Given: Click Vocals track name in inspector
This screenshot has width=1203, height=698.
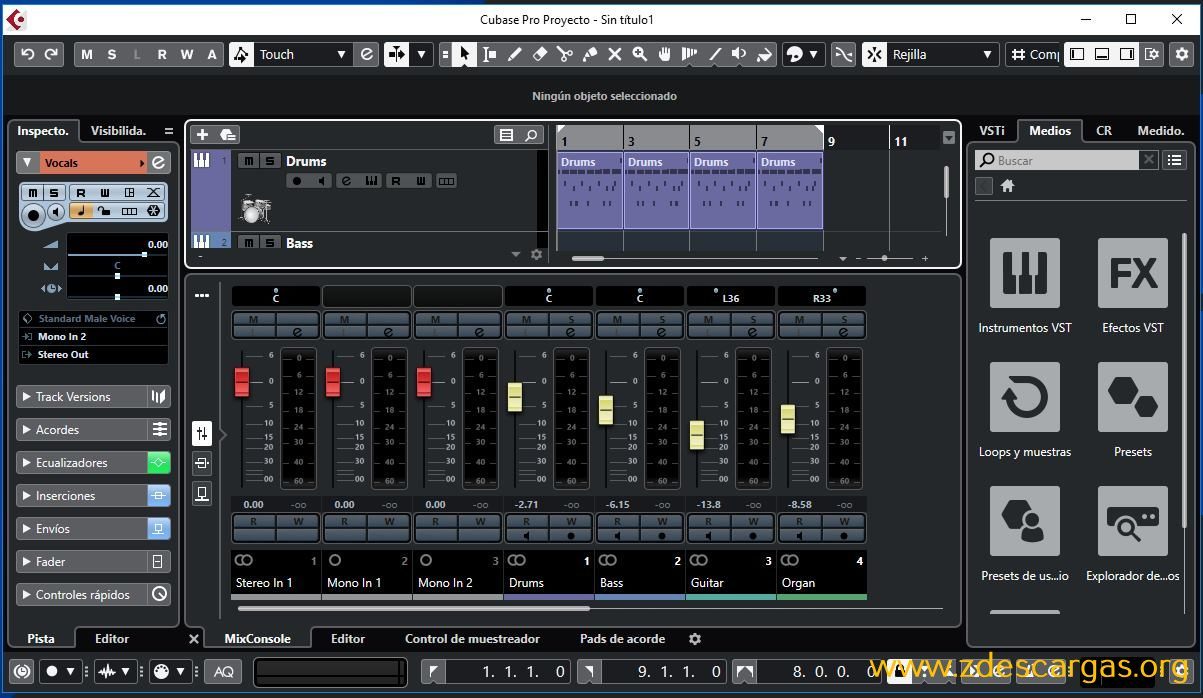Looking at the screenshot, I should coord(92,163).
